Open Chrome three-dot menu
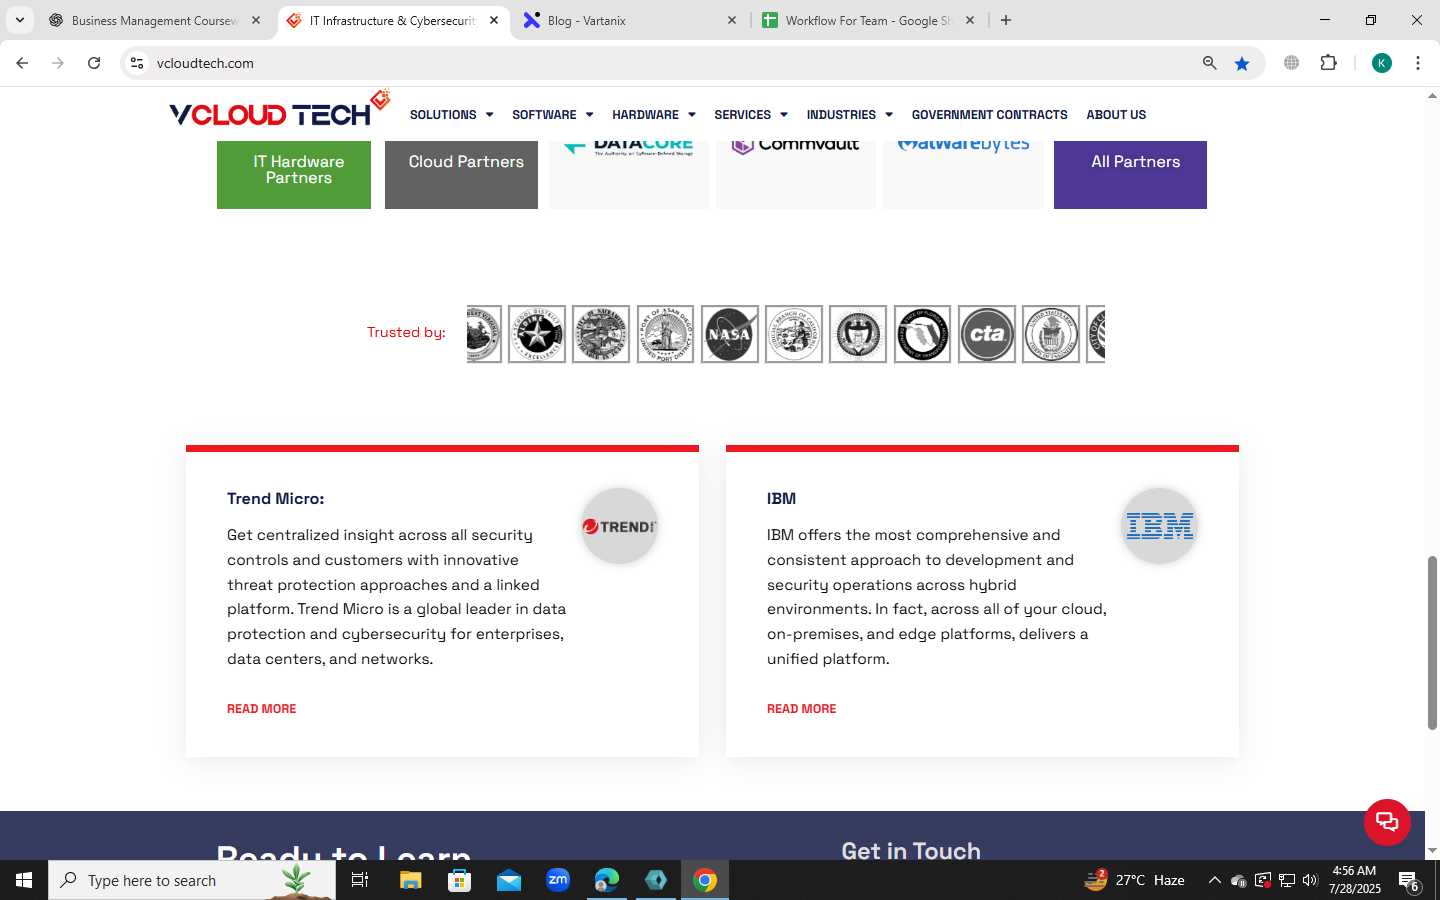 (1418, 63)
